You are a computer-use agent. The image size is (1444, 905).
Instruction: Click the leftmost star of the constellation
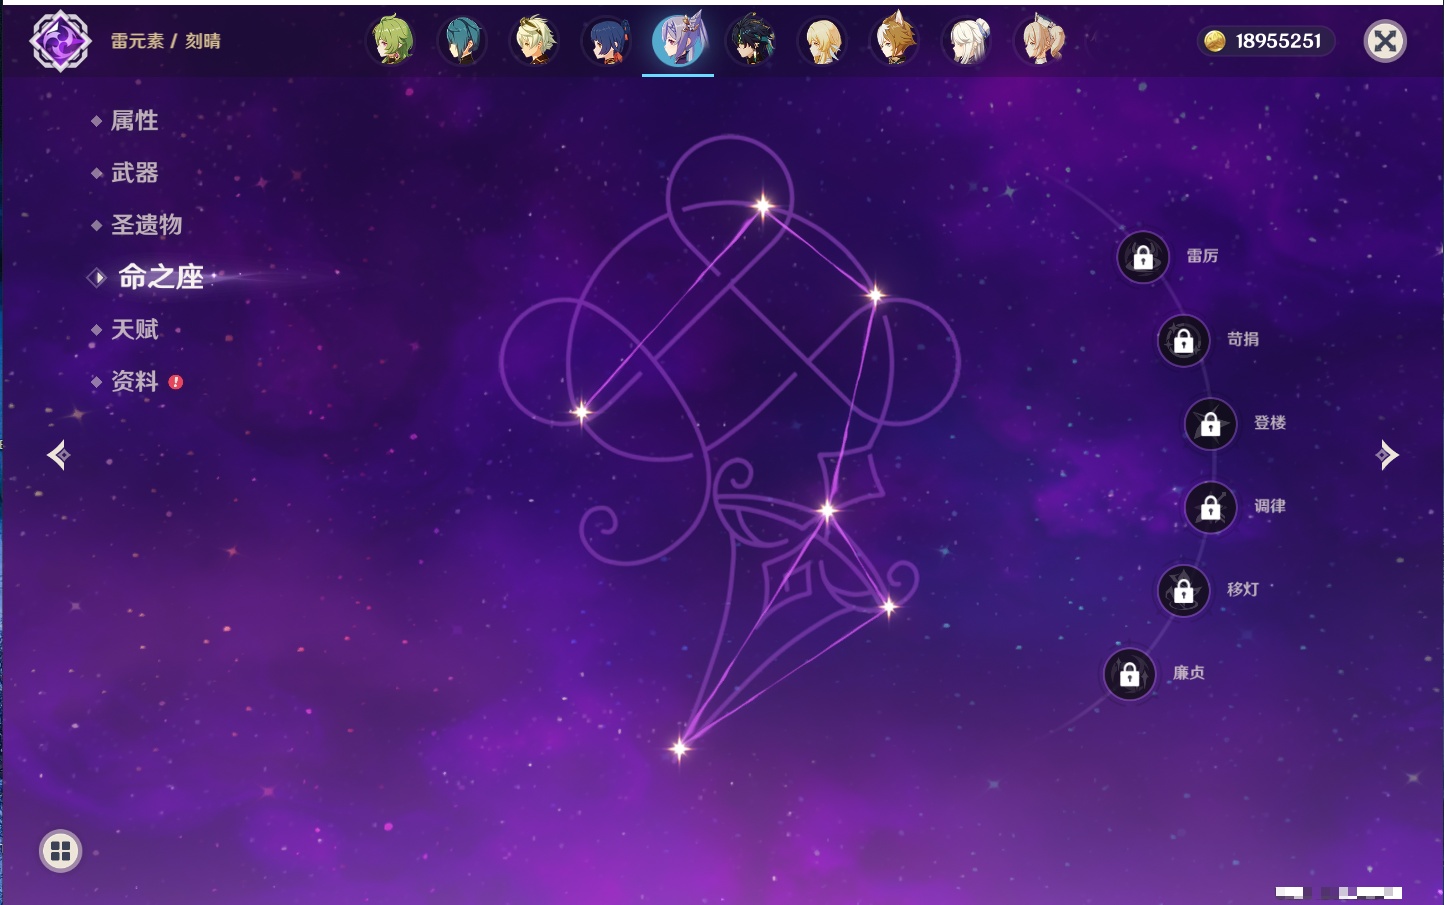click(581, 412)
